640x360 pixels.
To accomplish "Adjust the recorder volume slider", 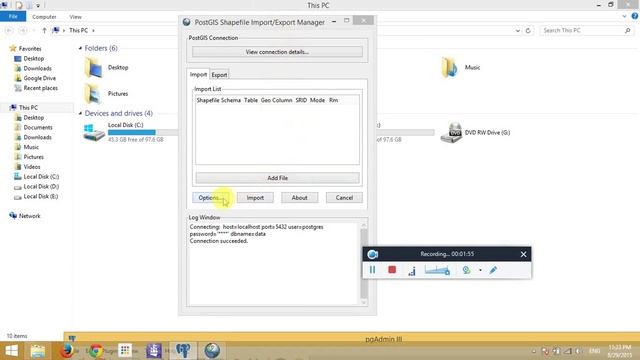I will [437, 270].
